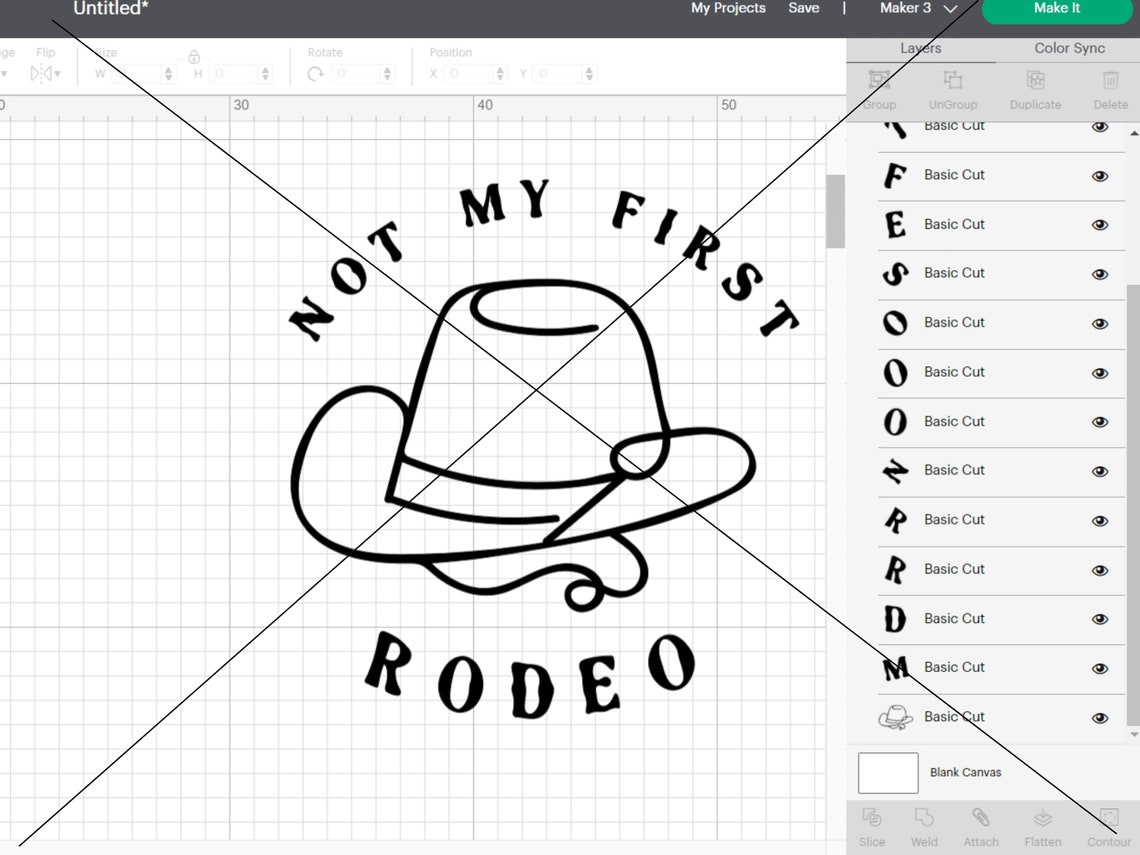Hide the letter F Basic Cut layer
This screenshot has height=855, width=1140.
pos(1100,175)
